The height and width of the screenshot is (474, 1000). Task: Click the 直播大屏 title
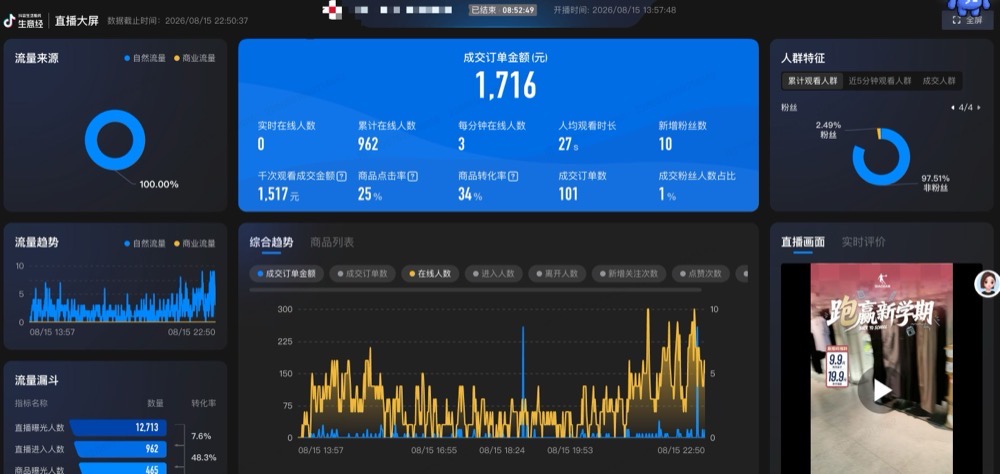(77, 21)
